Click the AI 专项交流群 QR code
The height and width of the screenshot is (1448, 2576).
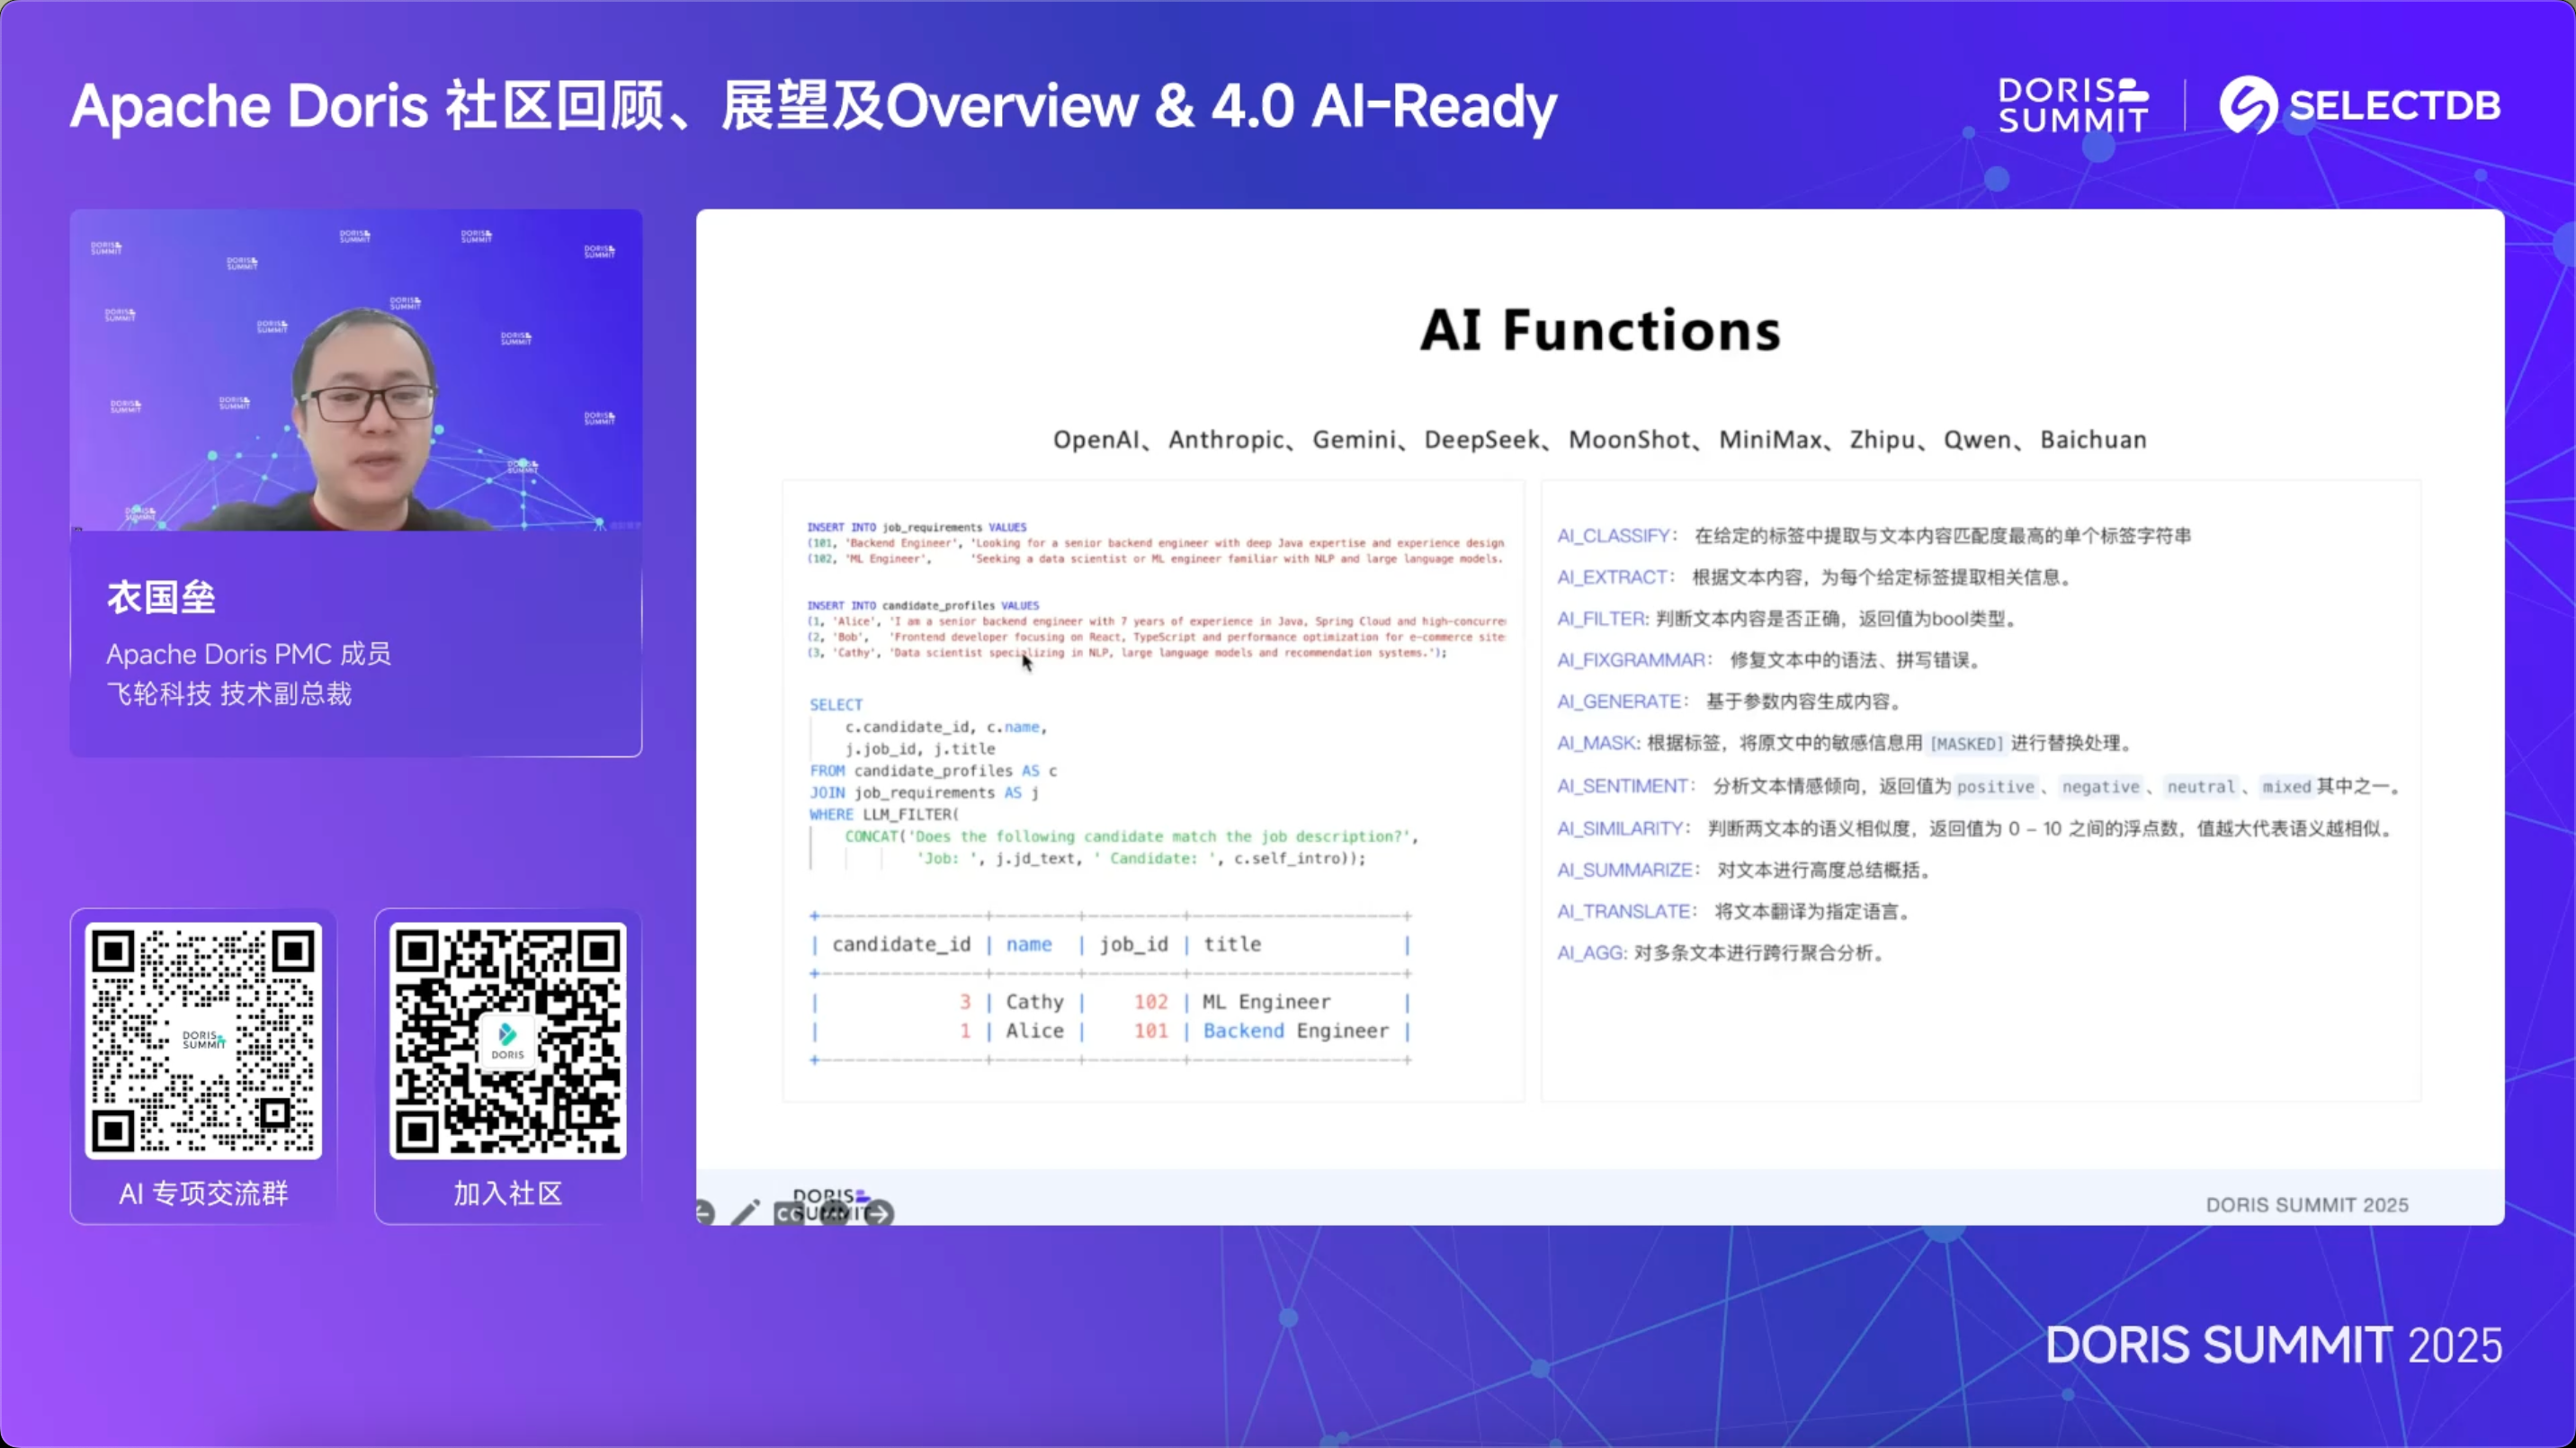coord(204,1040)
